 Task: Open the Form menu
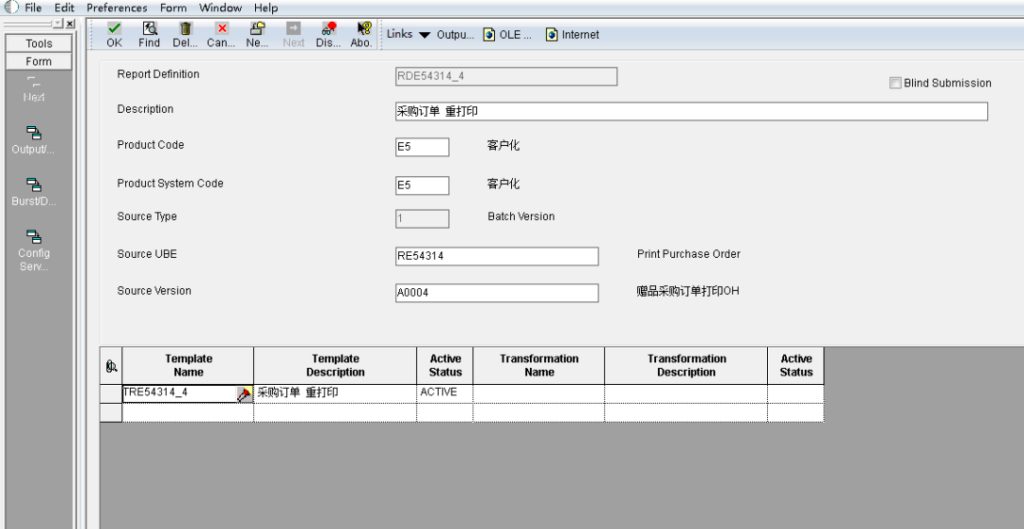pos(173,8)
